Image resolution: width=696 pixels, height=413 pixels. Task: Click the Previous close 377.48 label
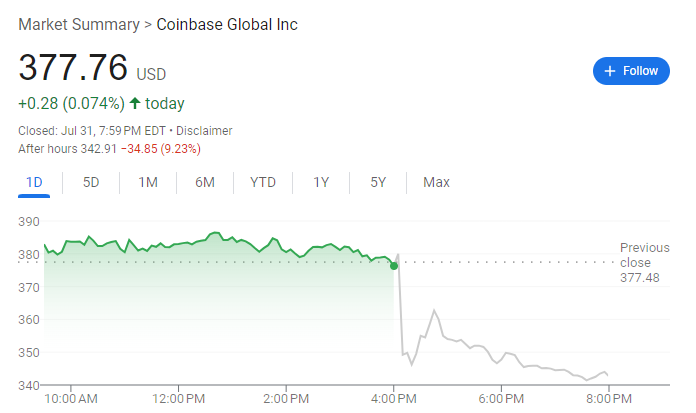(x=644, y=262)
